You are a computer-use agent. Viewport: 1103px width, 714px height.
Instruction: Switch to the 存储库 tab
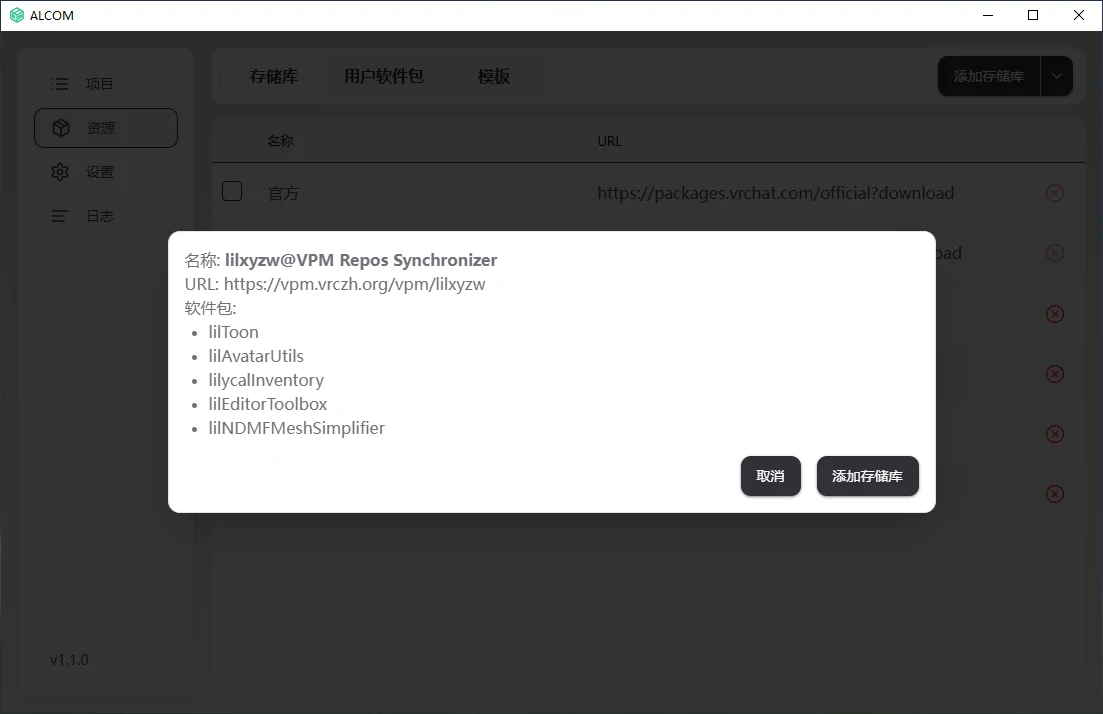tap(274, 76)
